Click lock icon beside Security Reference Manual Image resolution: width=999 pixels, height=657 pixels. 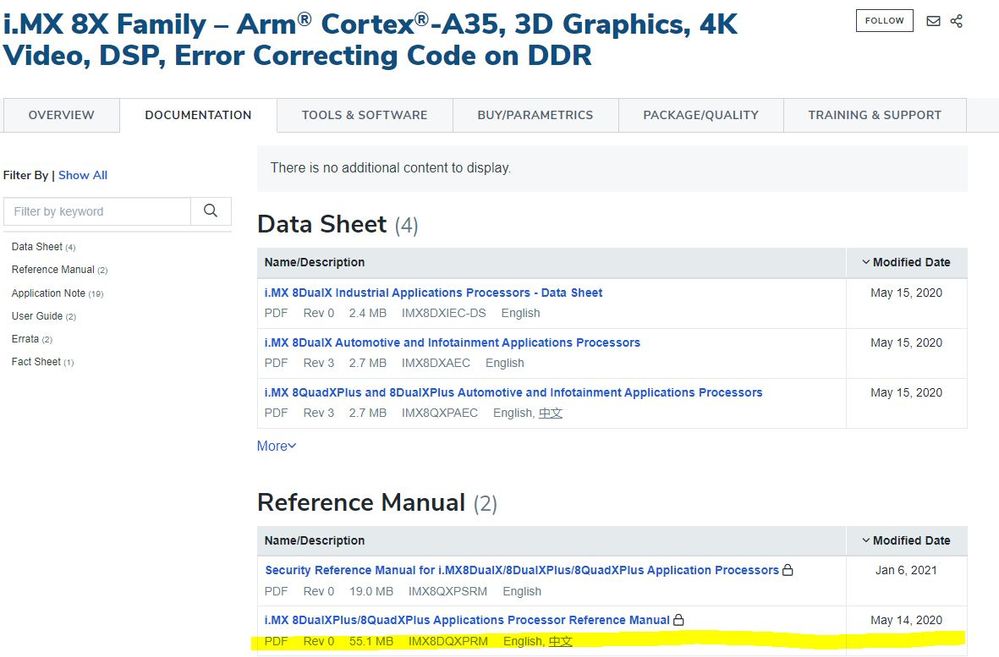[x=788, y=570]
